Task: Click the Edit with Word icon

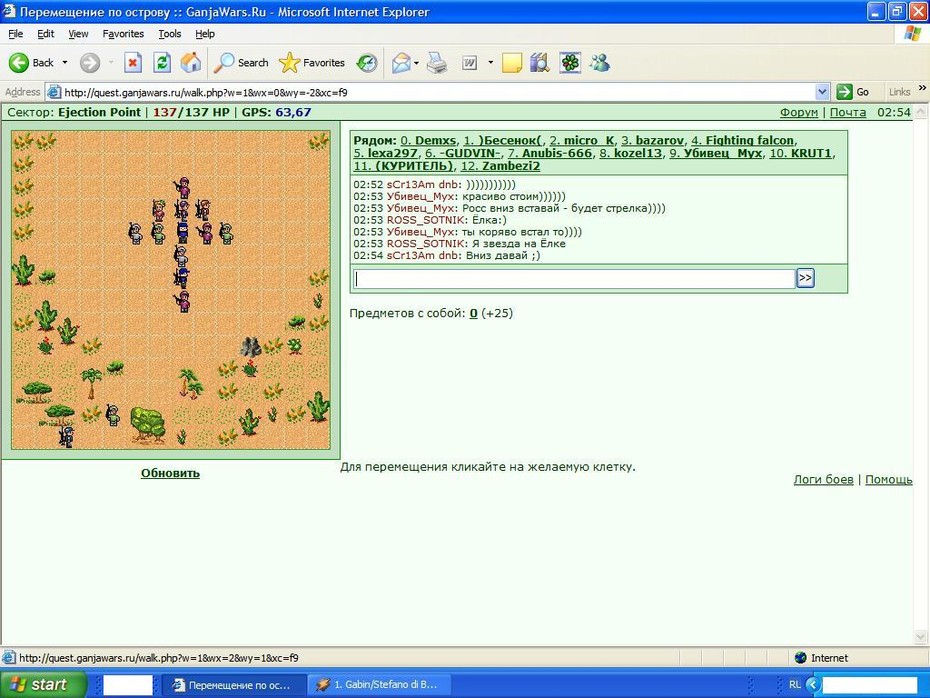Action: point(469,62)
